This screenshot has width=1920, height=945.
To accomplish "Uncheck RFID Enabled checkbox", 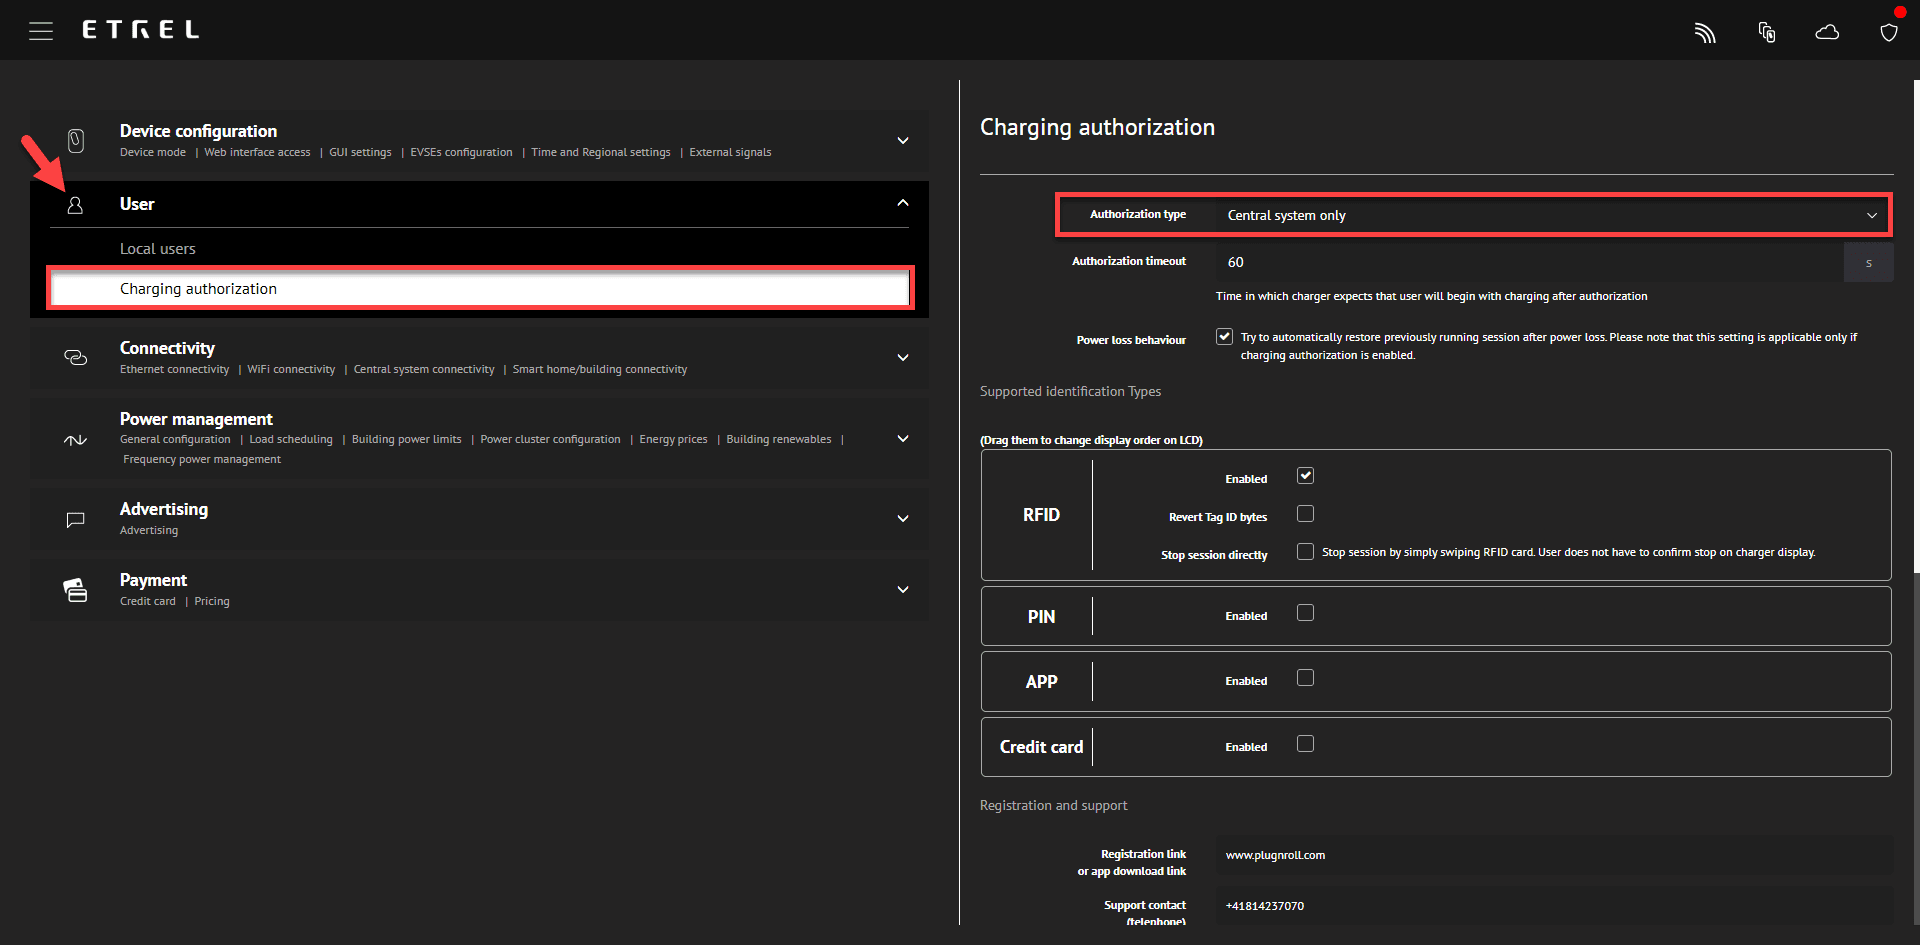I will (1305, 476).
